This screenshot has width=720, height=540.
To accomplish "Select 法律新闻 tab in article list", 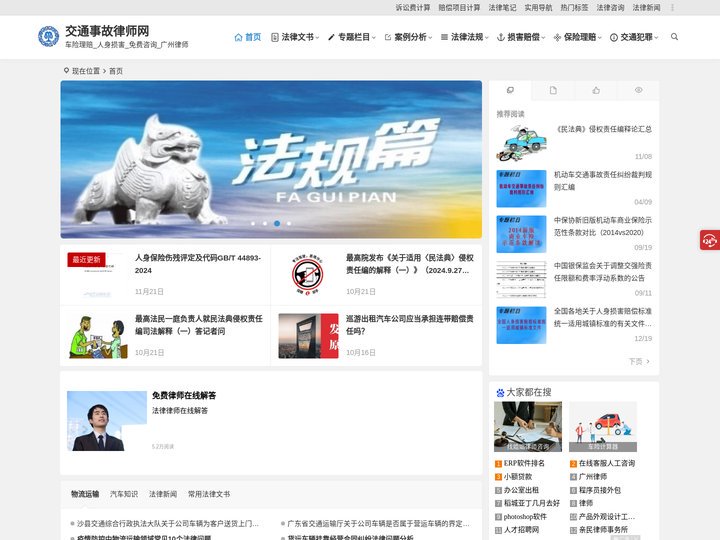I will coord(163,494).
